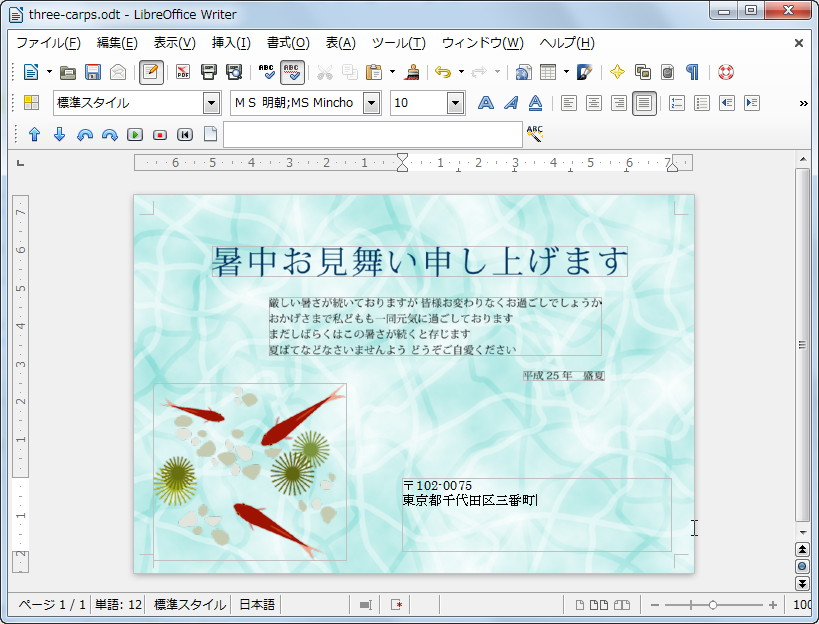Select the Print File Directly icon
The image size is (819, 624).
(x=209, y=72)
